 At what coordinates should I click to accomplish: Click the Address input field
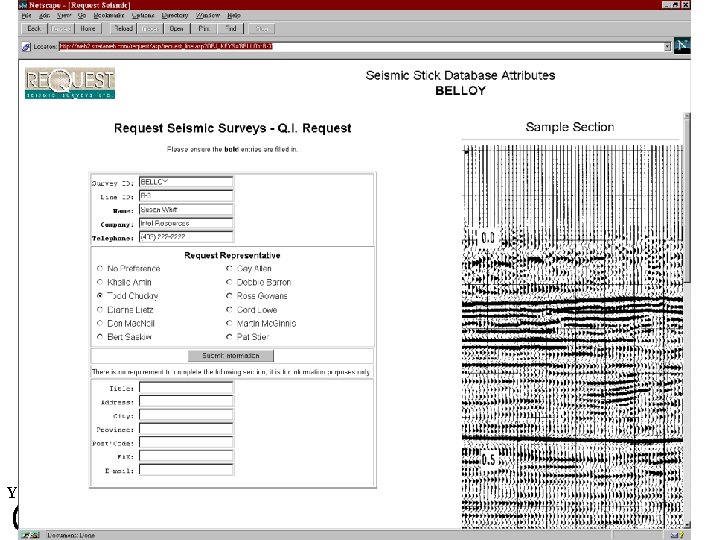point(186,401)
